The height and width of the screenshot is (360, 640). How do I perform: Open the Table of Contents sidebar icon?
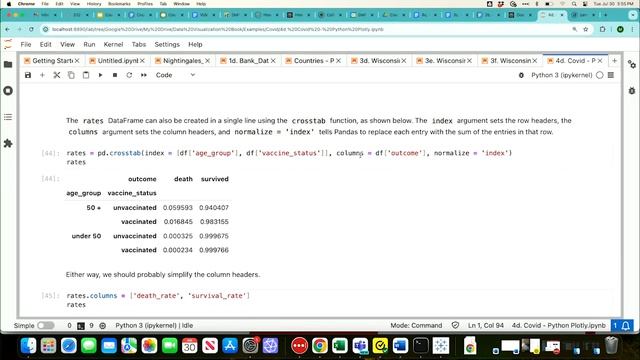8,117
